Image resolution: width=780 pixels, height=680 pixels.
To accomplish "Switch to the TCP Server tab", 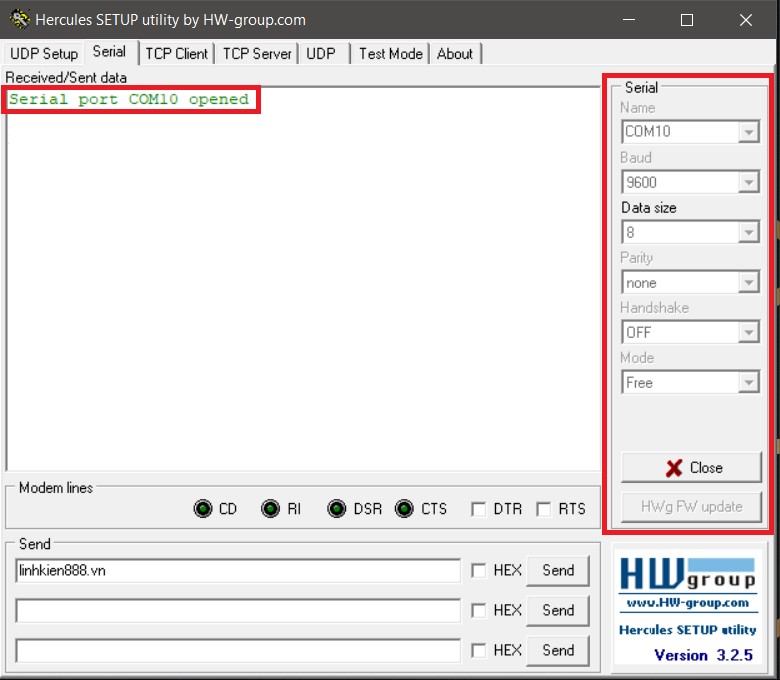I will (x=257, y=54).
